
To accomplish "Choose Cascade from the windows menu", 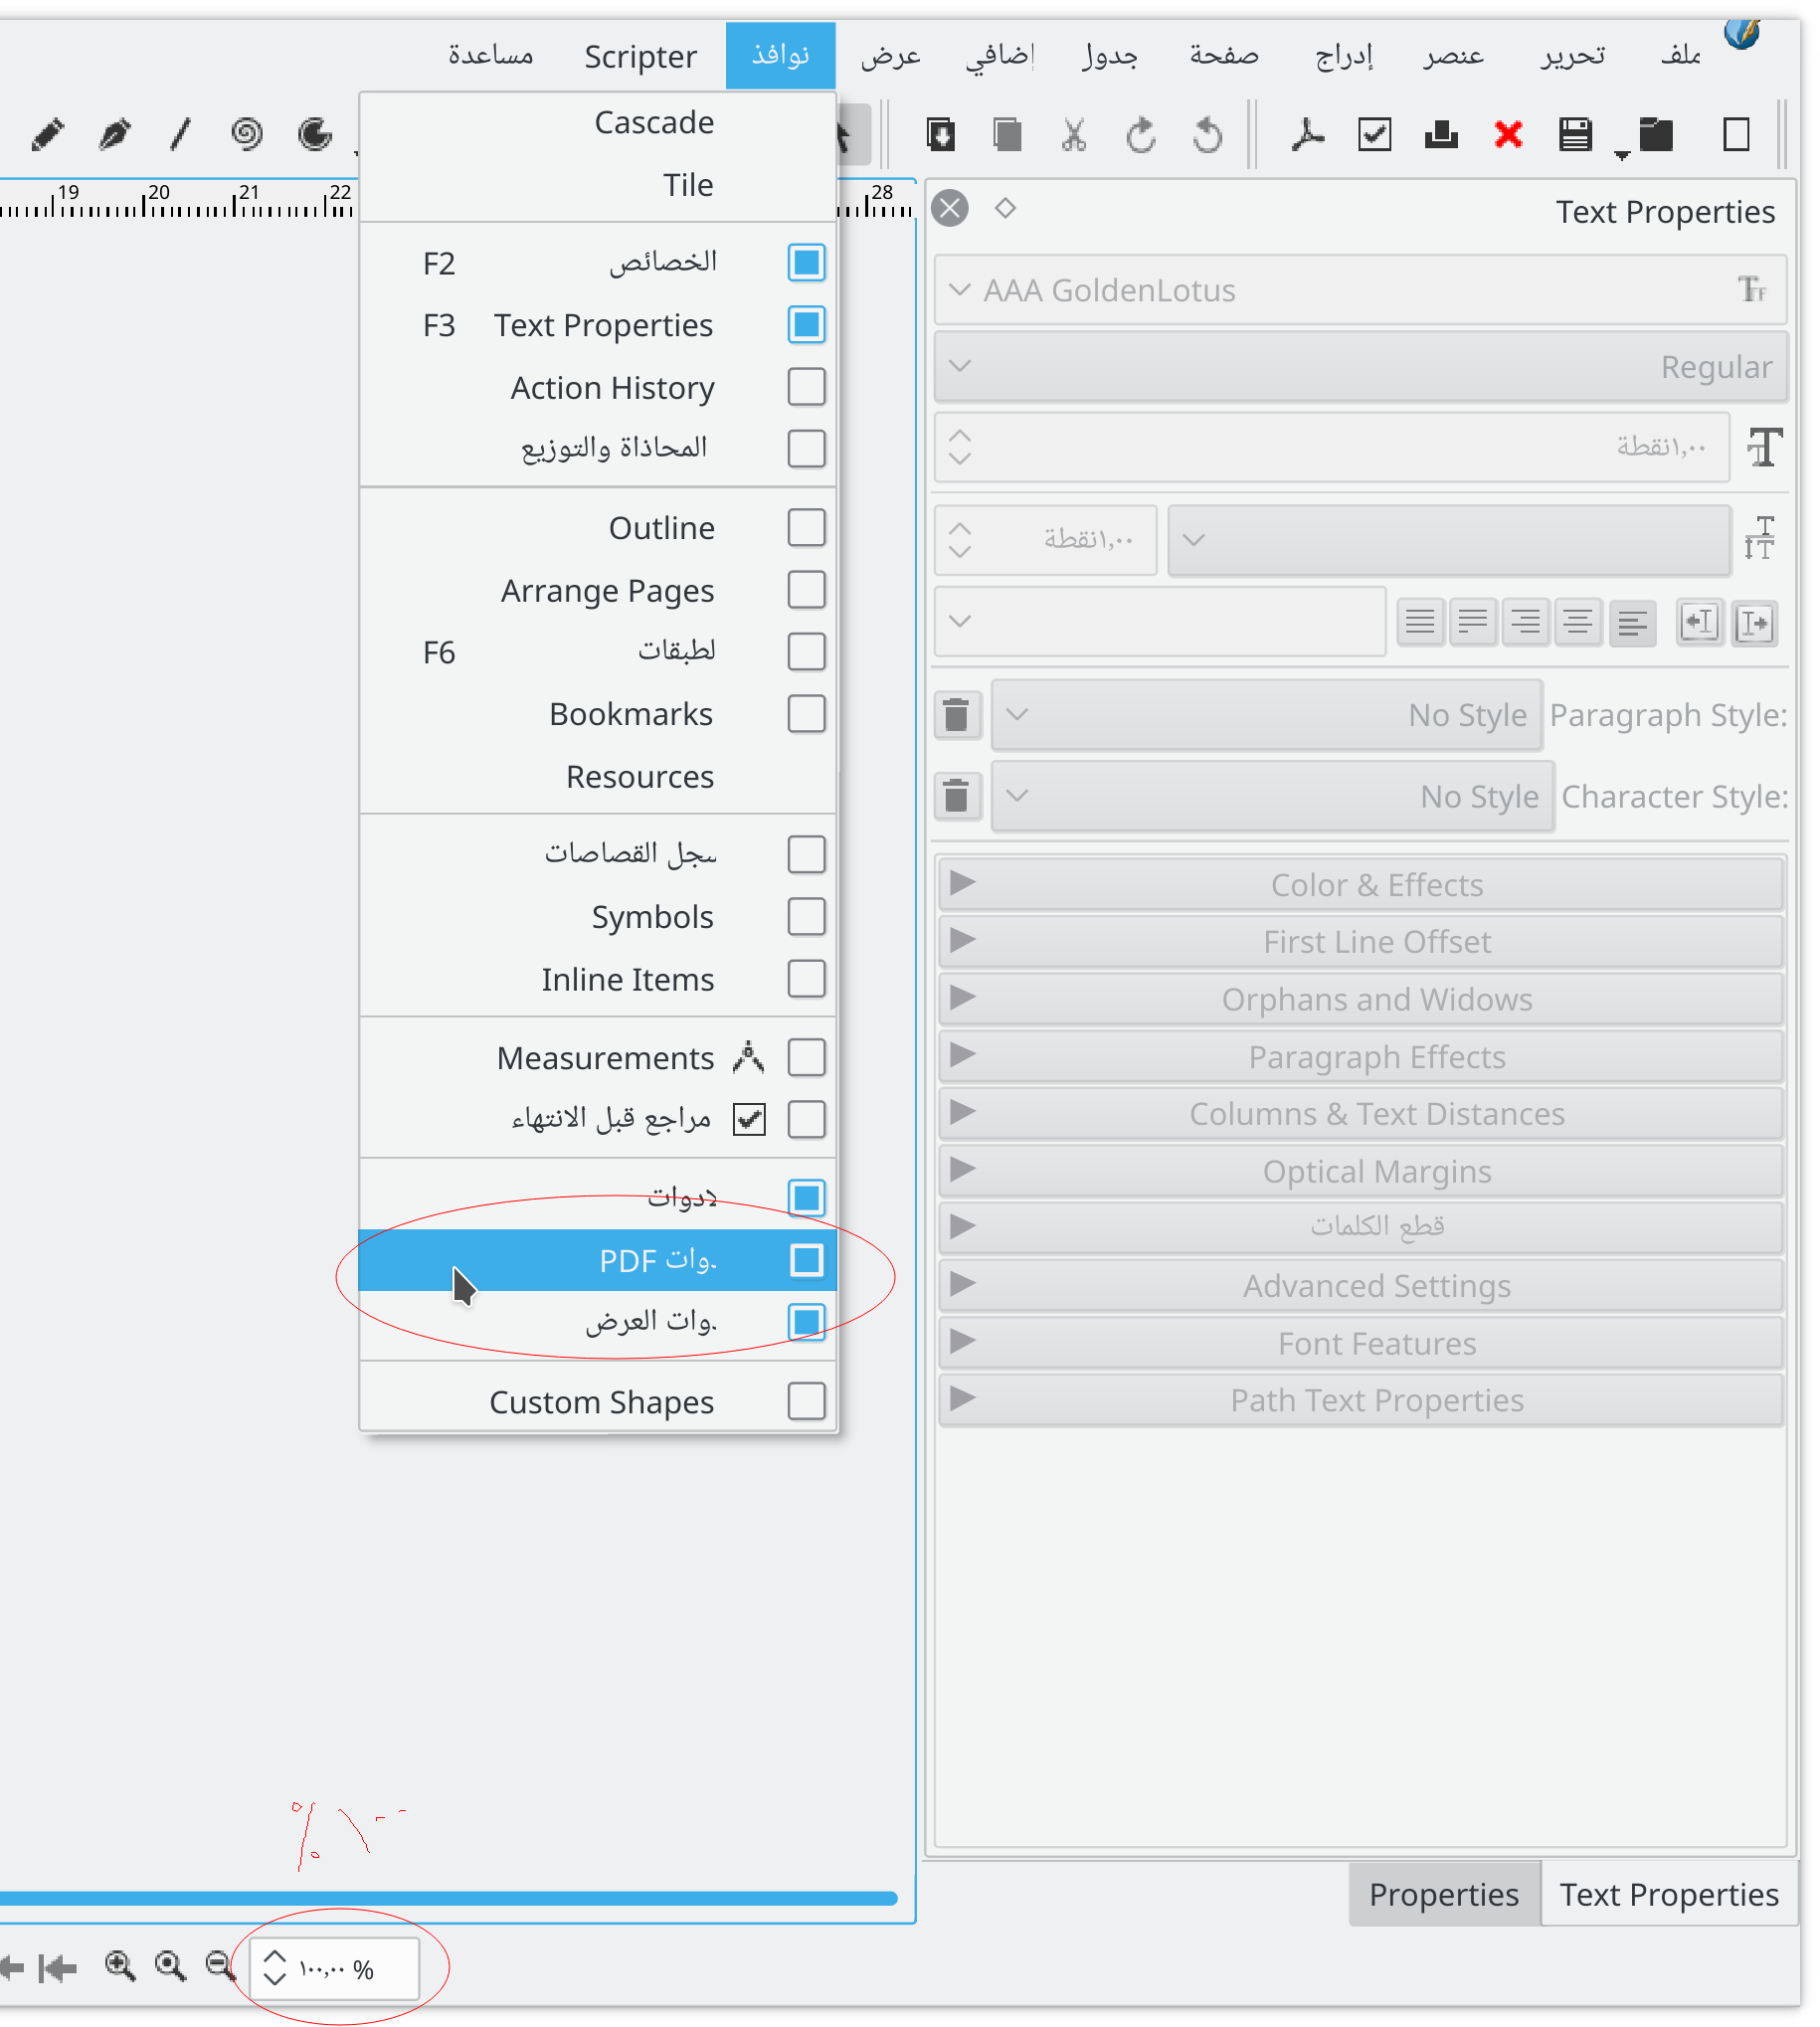I will click(654, 122).
